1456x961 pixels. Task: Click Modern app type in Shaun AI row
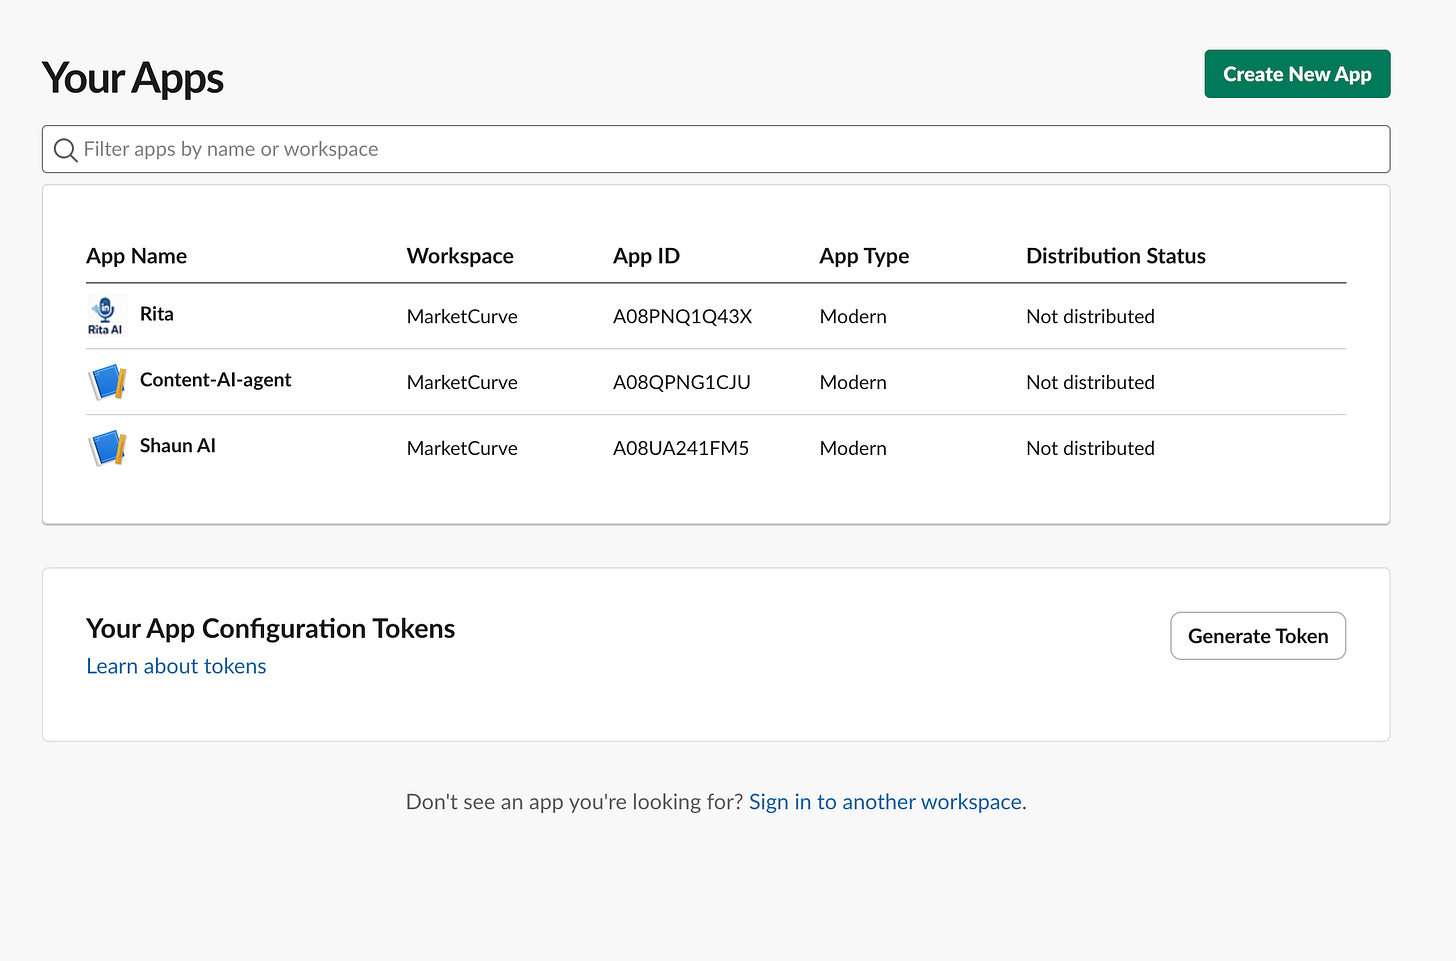(853, 448)
